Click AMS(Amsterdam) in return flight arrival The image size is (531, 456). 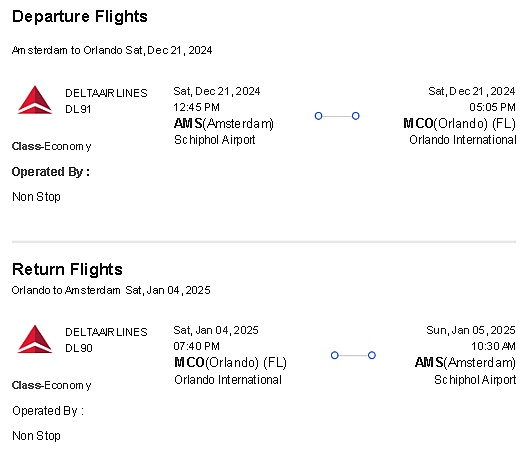pyautogui.click(x=465, y=363)
